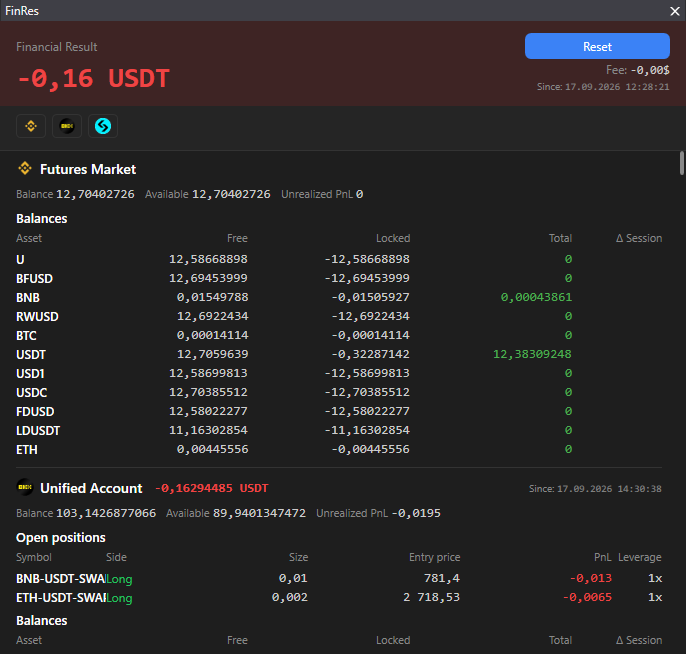
Task: Close the FinRes window
Action: (675, 11)
